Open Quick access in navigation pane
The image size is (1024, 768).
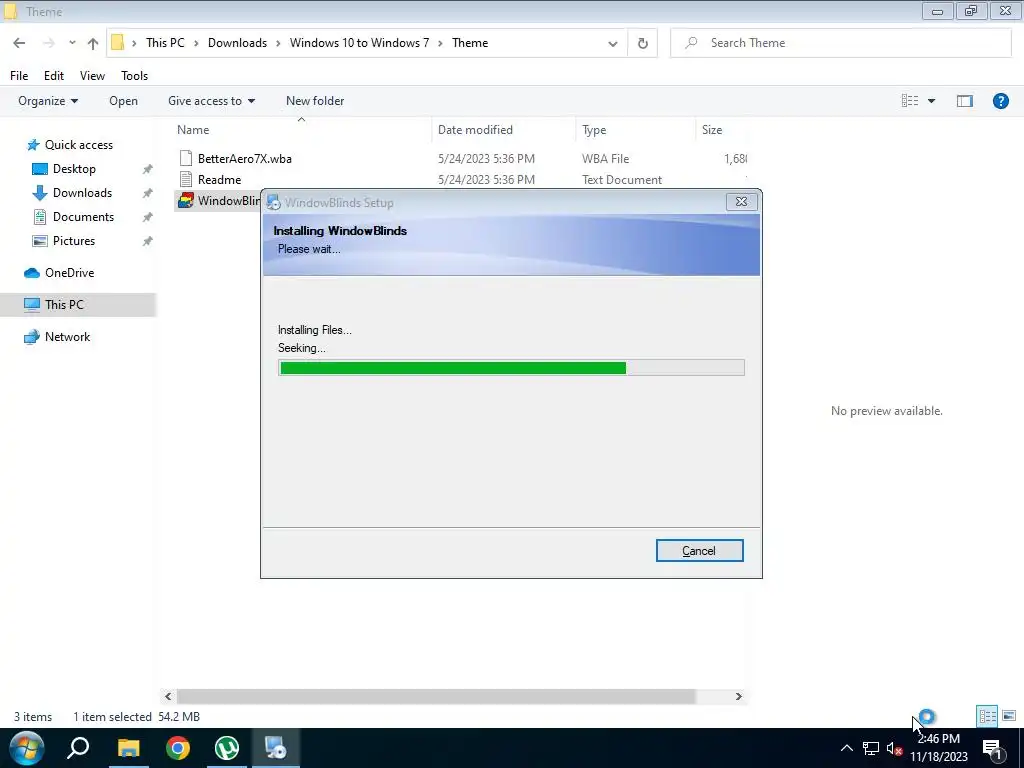(x=78, y=145)
